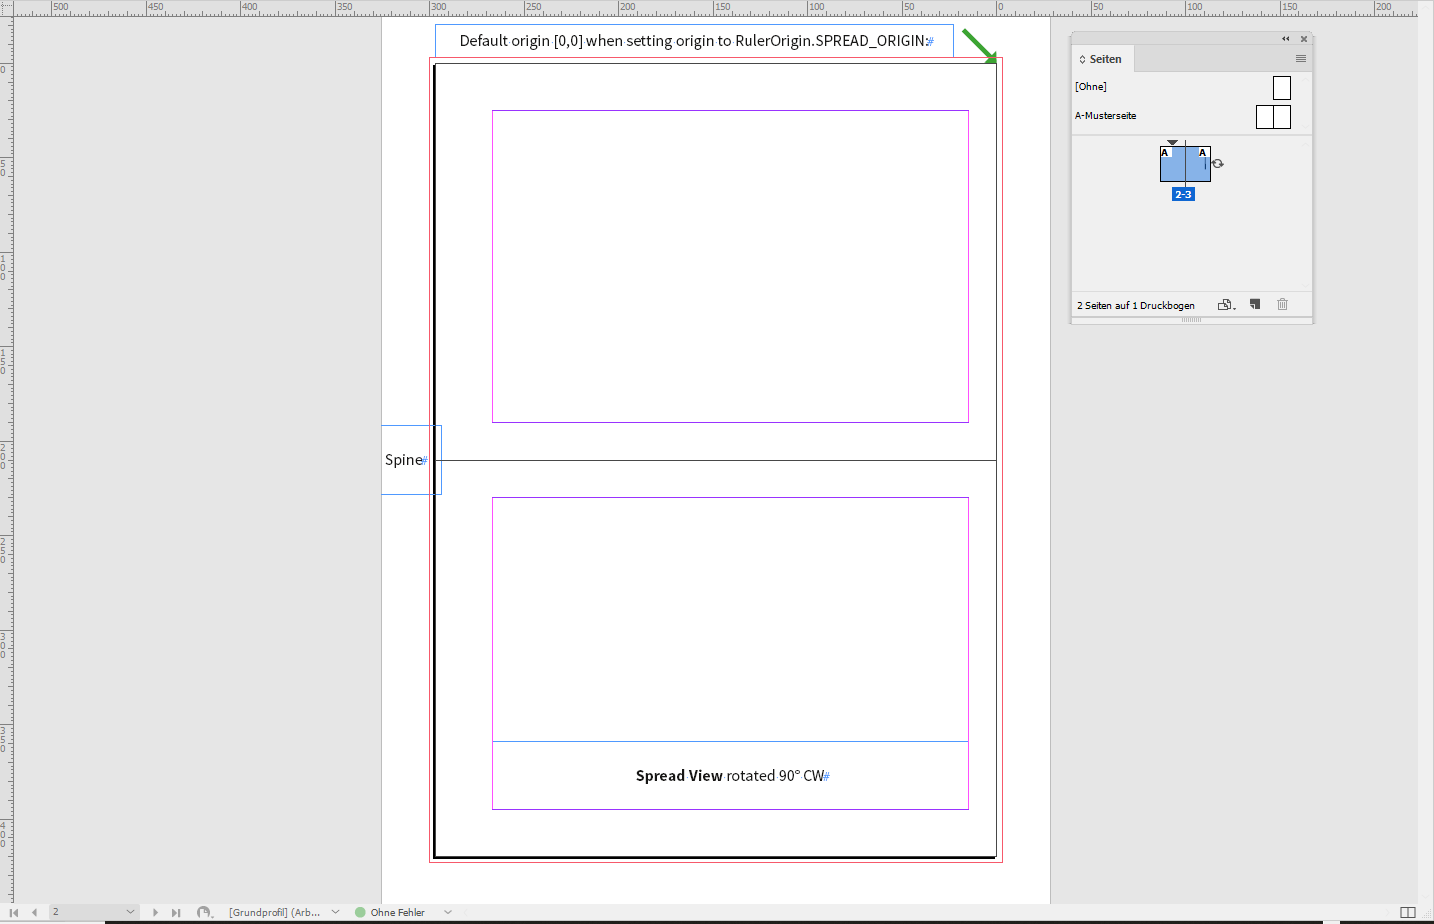Viewport: 1434px width, 924px height.
Task: Open the Seiten panel flyout menu
Action: point(1301,59)
